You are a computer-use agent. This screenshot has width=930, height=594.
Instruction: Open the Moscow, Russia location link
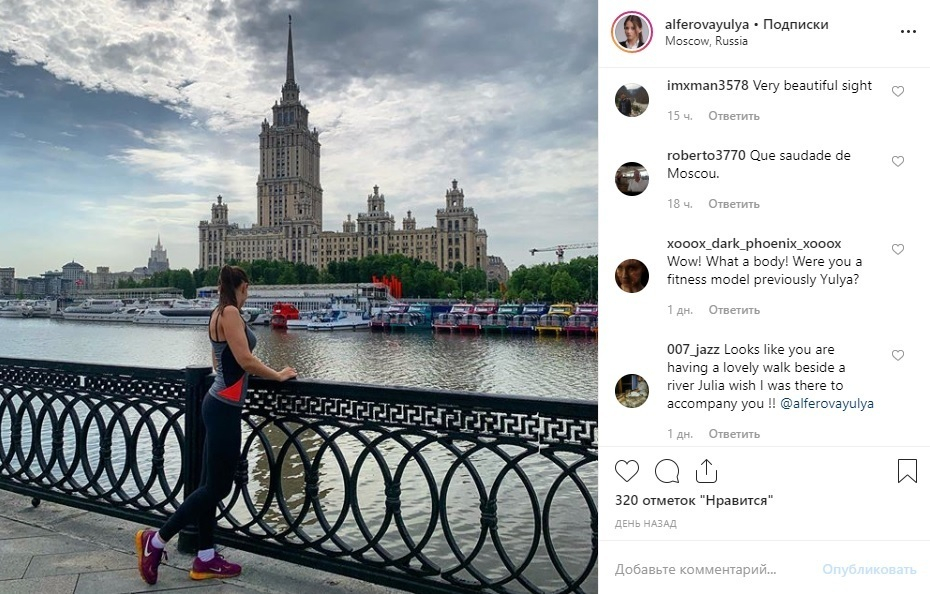706,41
